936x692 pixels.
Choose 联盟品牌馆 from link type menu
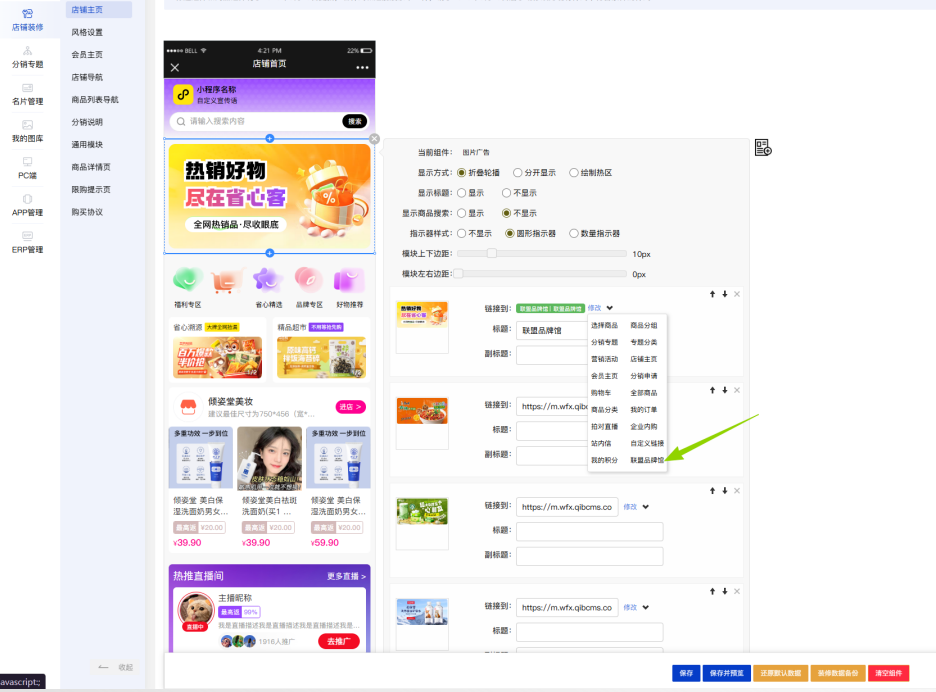[x=647, y=460]
